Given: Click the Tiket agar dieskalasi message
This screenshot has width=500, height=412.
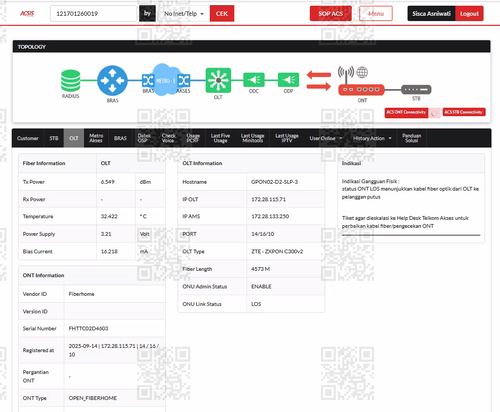Looking at the screenshot, I should 405,222.
